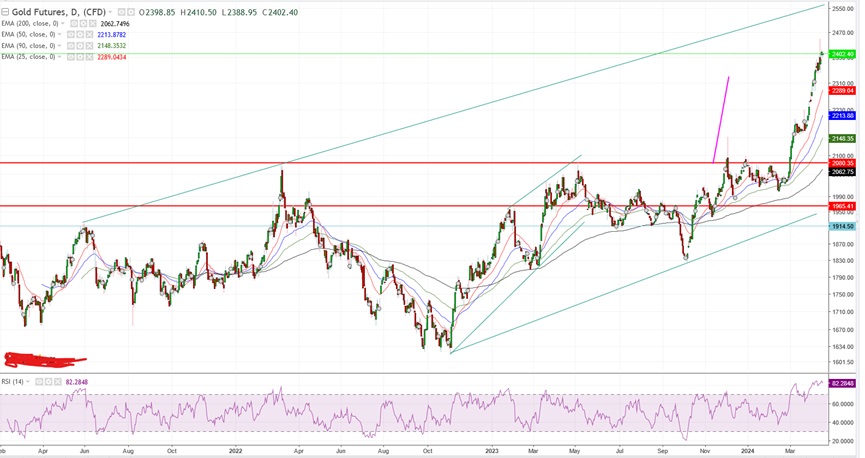Collapse the Gold Futures legend box
This screenshot has height=458, width=865.
(x=4, y=12)
